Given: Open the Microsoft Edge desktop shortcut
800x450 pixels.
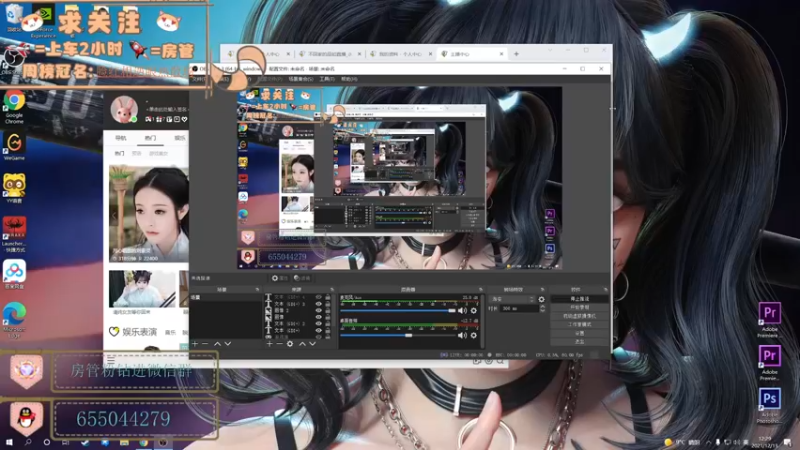Looking at the screenshot, I should 14,319.
